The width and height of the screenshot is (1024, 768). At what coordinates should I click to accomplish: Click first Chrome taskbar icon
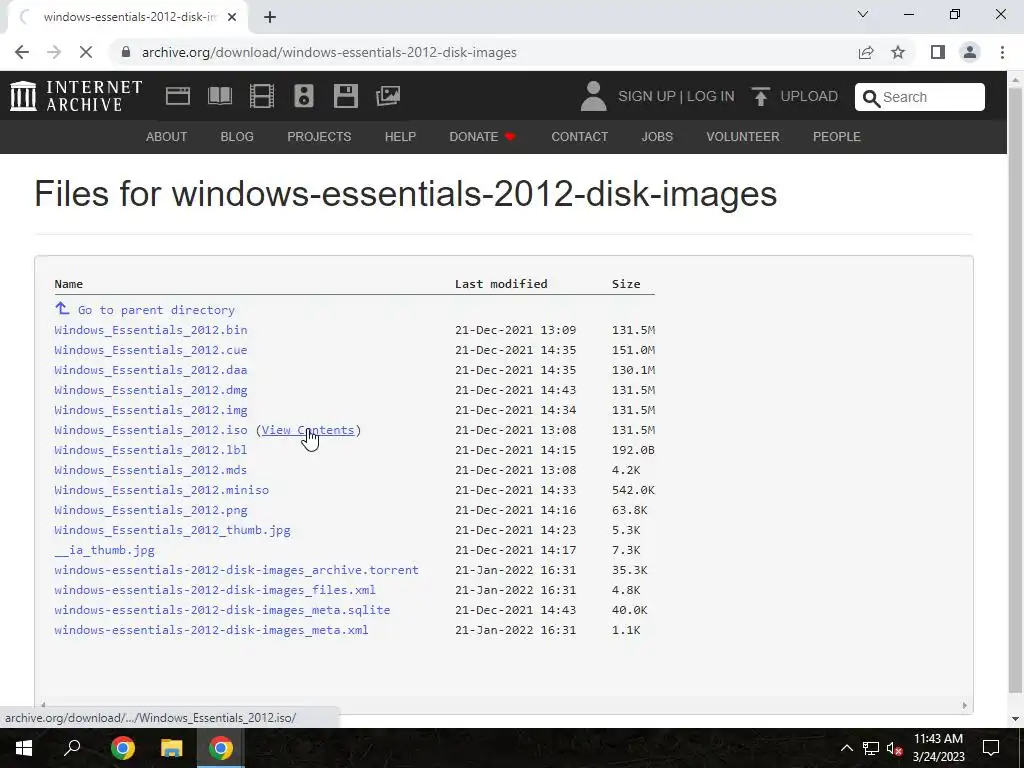[122, 748]
